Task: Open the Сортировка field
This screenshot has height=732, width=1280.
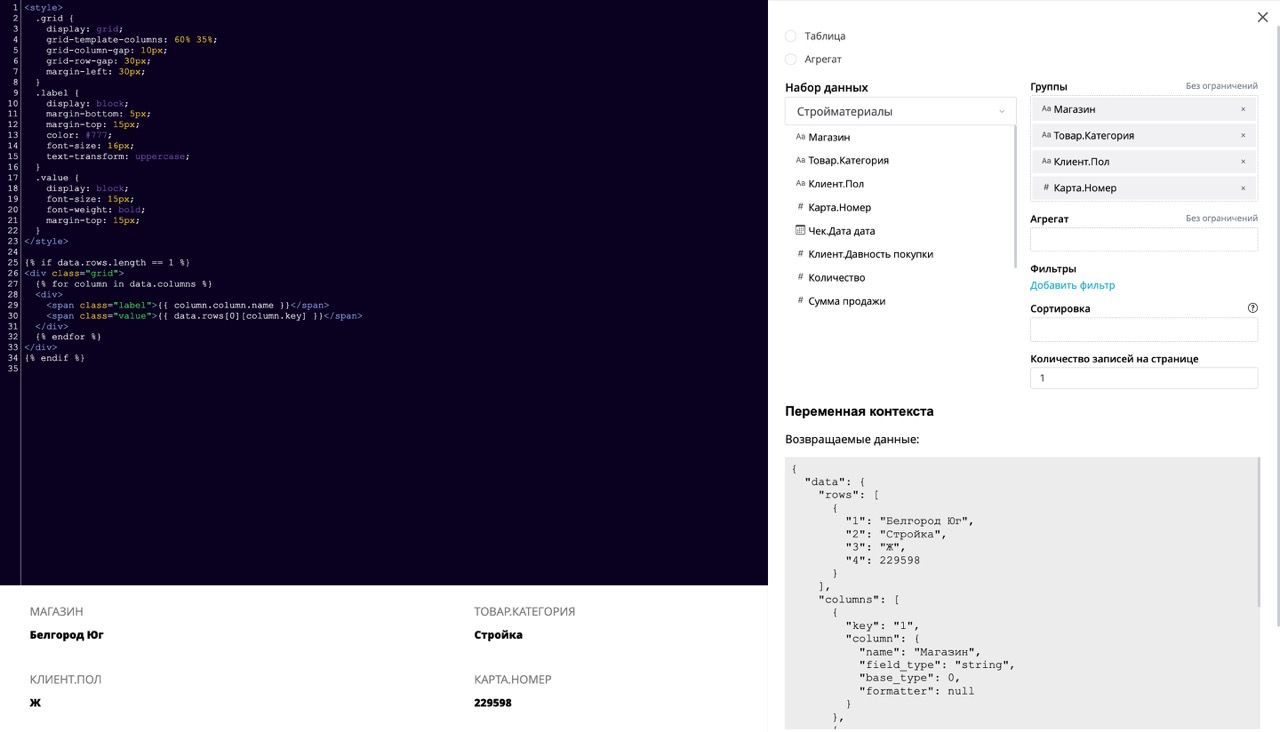Action: [x=1143, y=330]
